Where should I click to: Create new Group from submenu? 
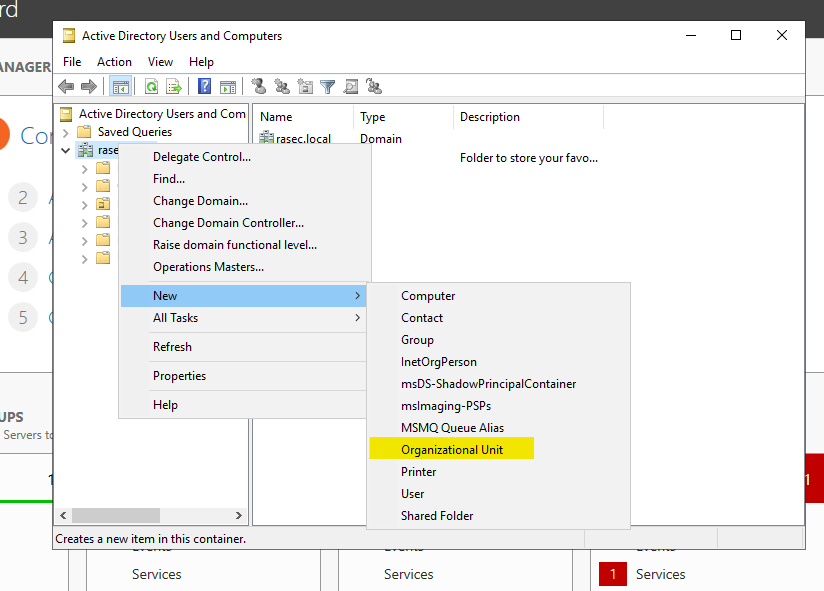[498, 340]
